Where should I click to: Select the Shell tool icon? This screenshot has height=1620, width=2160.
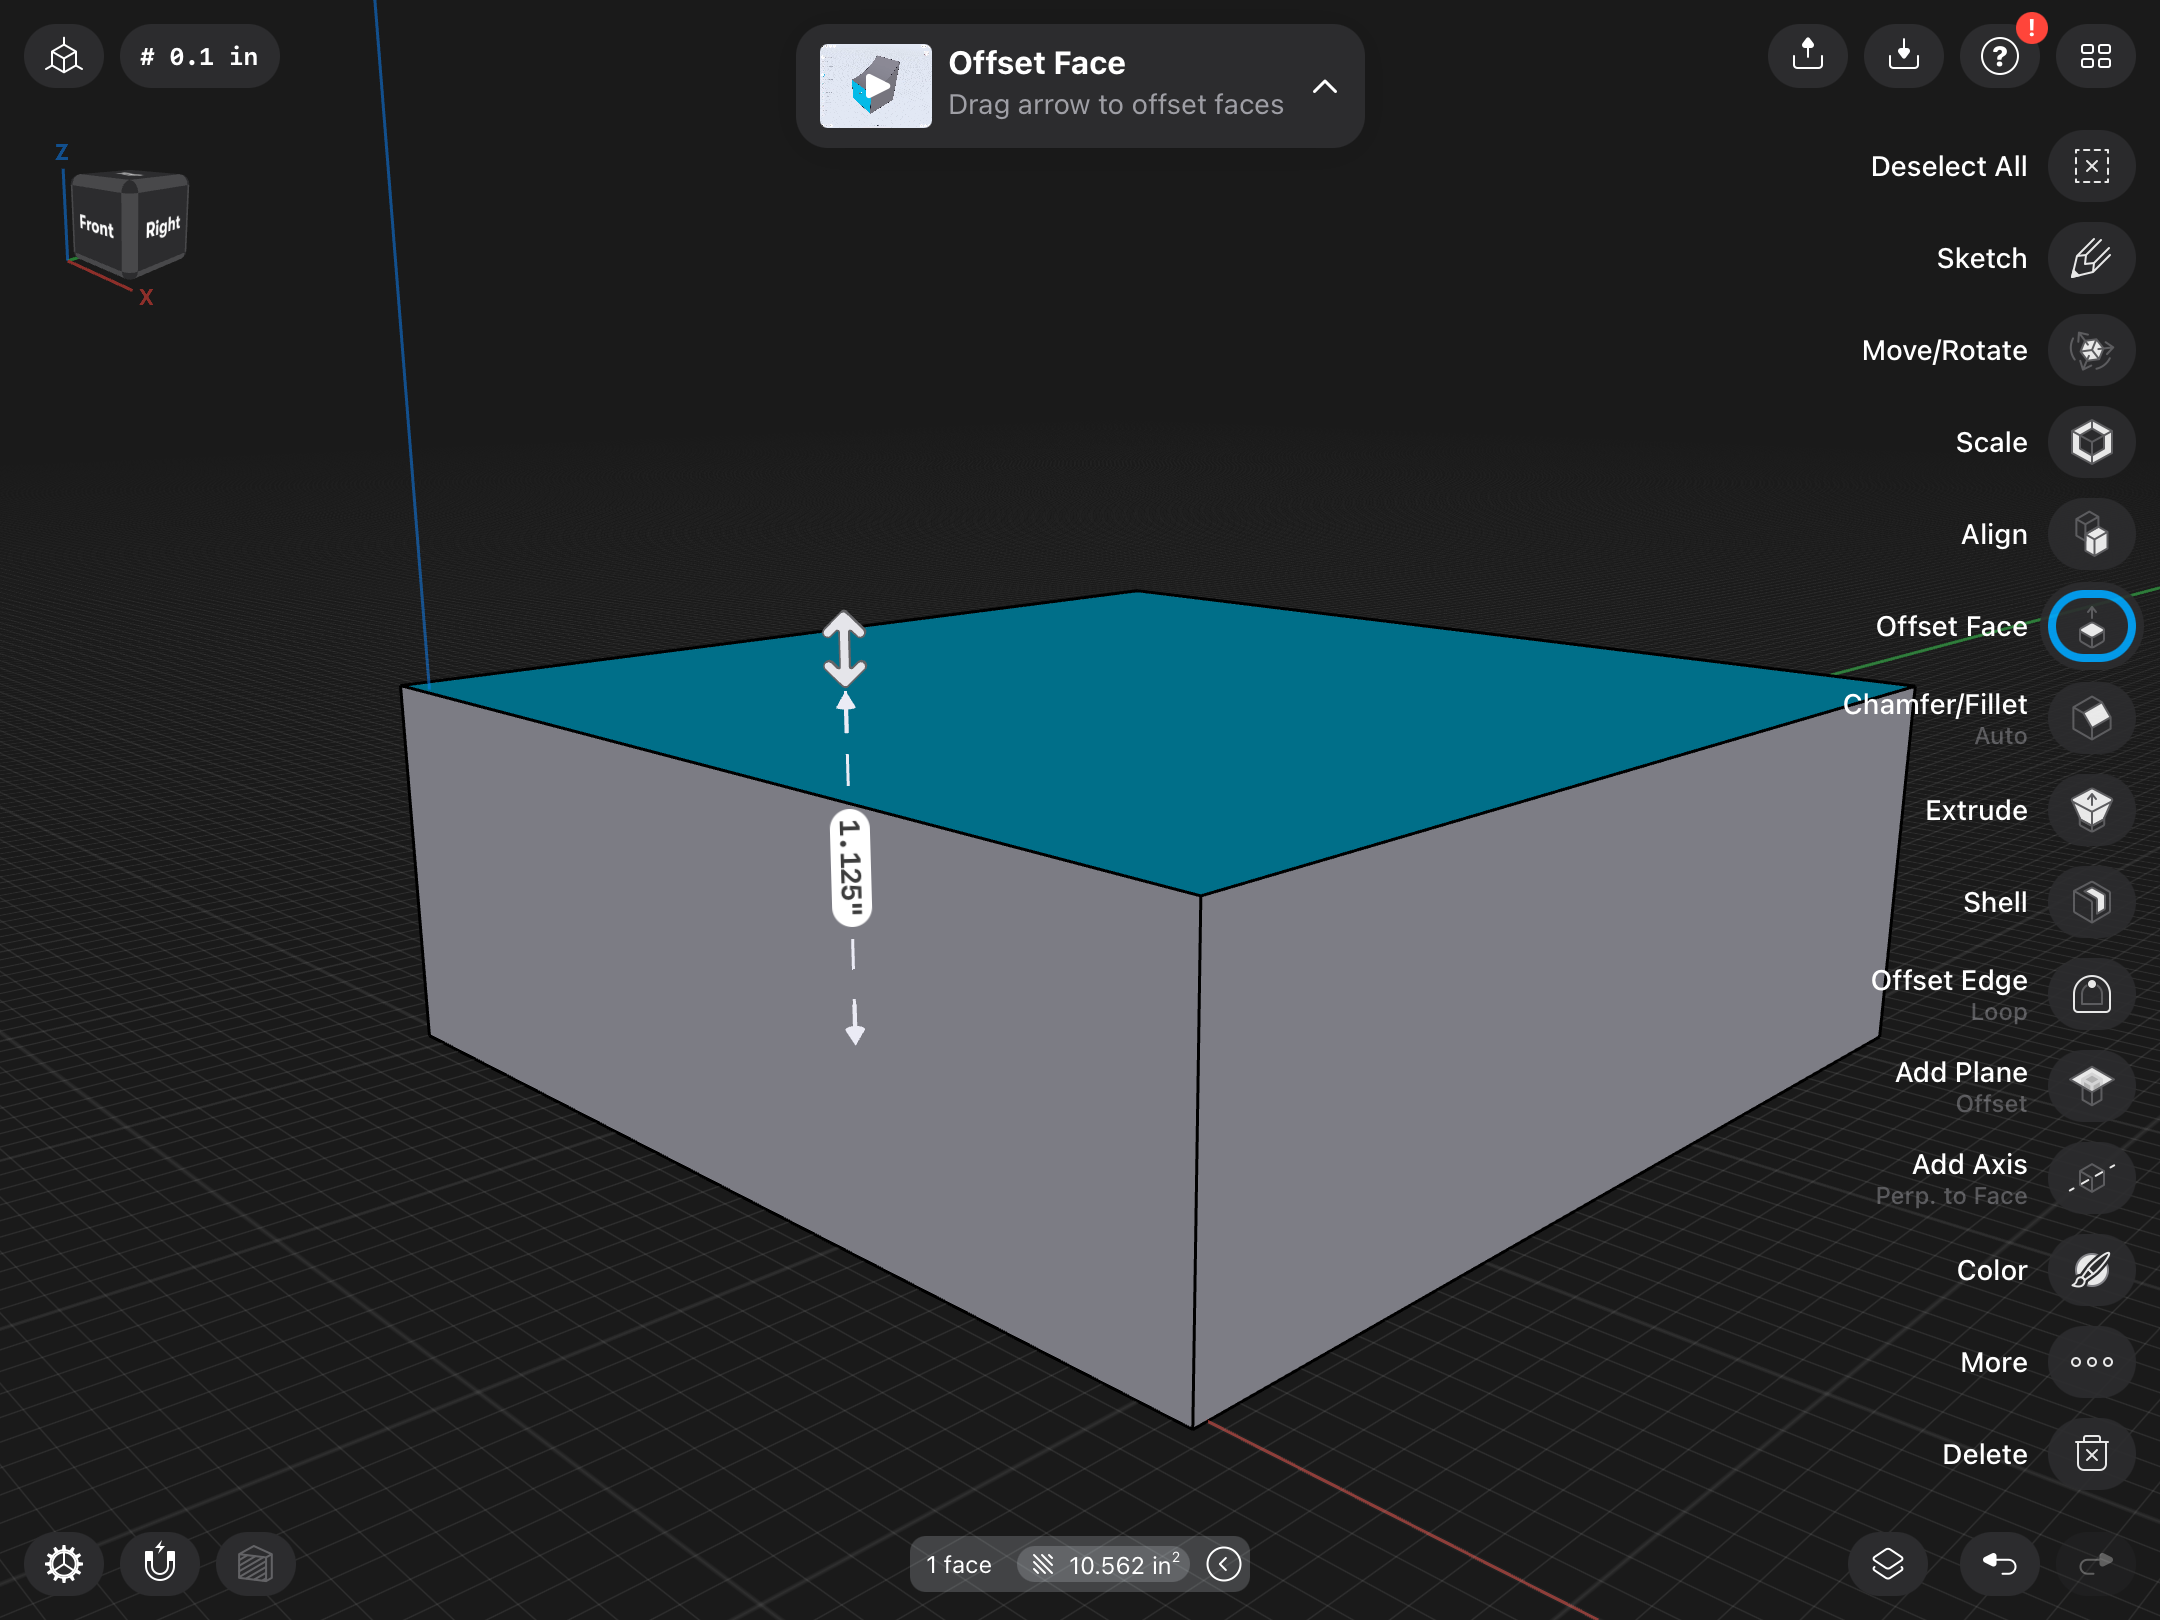pyautogui.click(x=2091, y=902)
